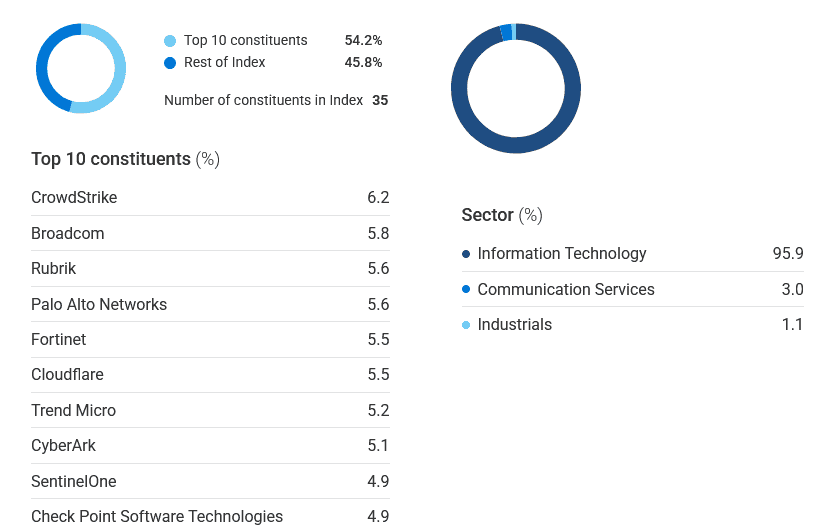Image resolution: width=836 pixels, height=532 pixels.
Task: Click the Top 10 constituents legend dot
Action: [170, 41]
